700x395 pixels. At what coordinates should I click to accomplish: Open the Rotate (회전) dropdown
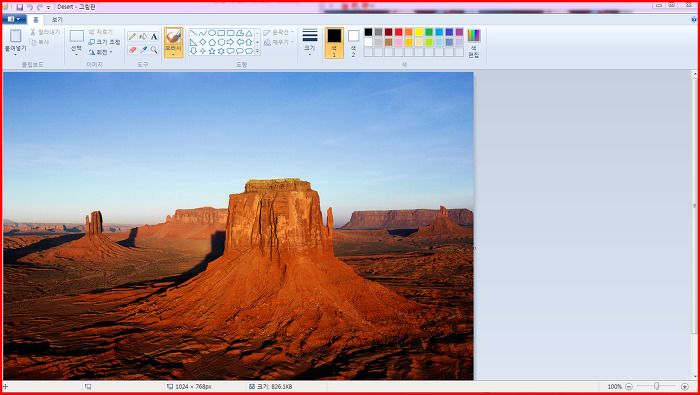pyautogui.click(x=100, y=52)
